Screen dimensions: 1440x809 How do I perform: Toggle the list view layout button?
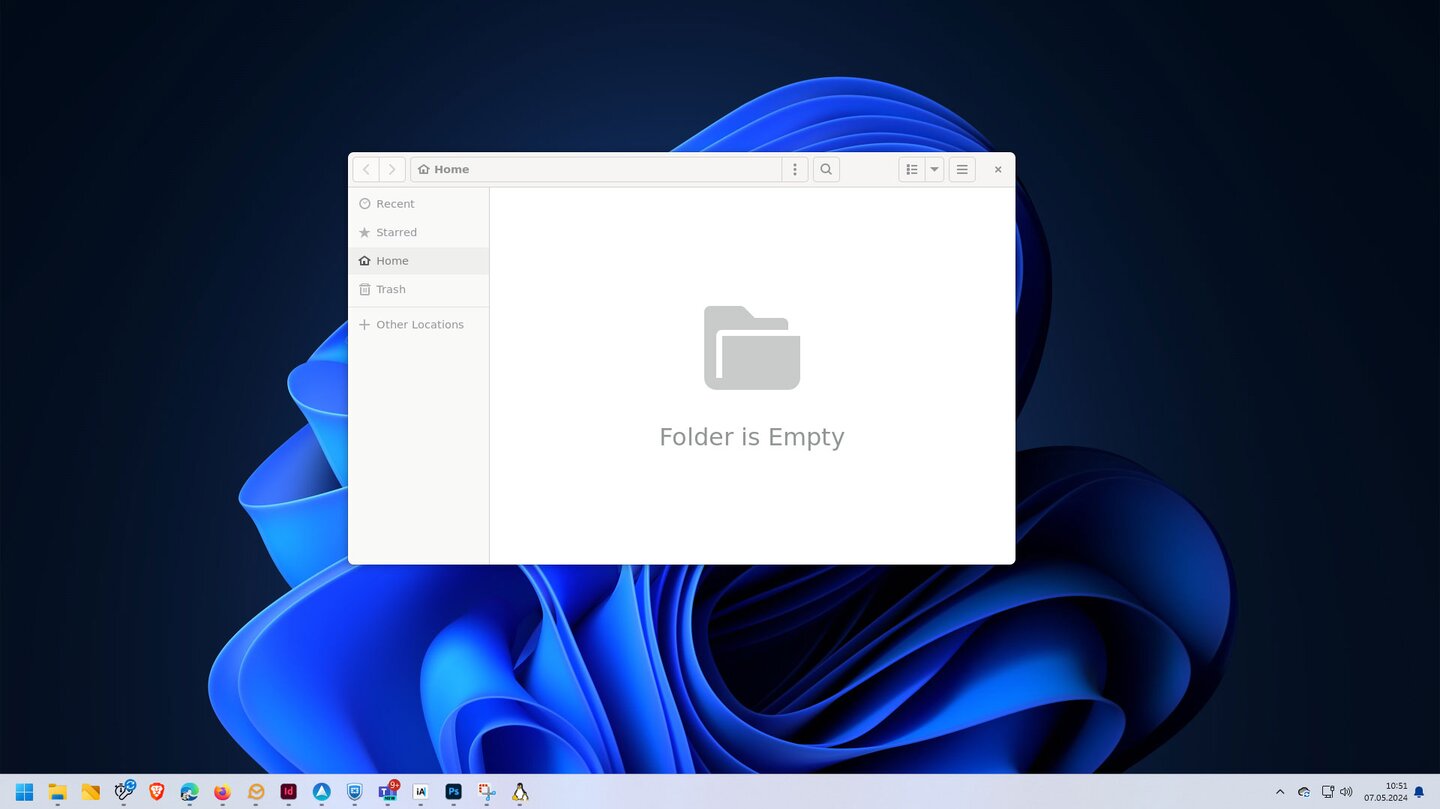click(x=911, y=170)
